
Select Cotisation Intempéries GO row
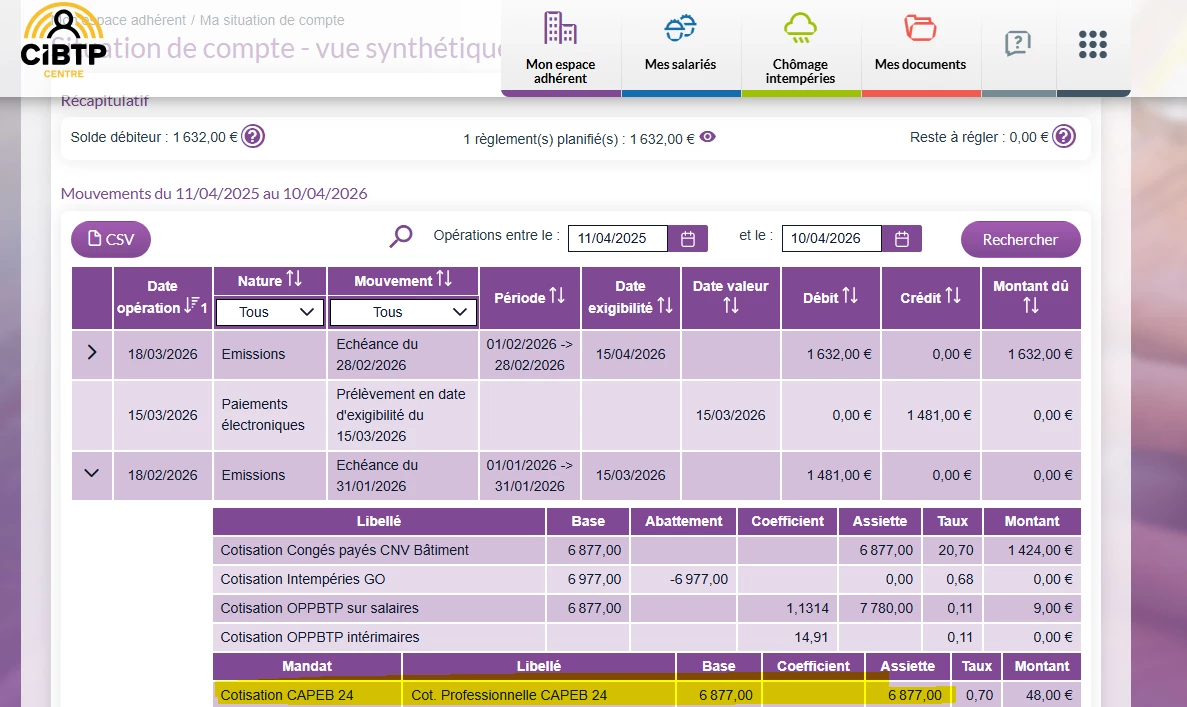point(646,579)
